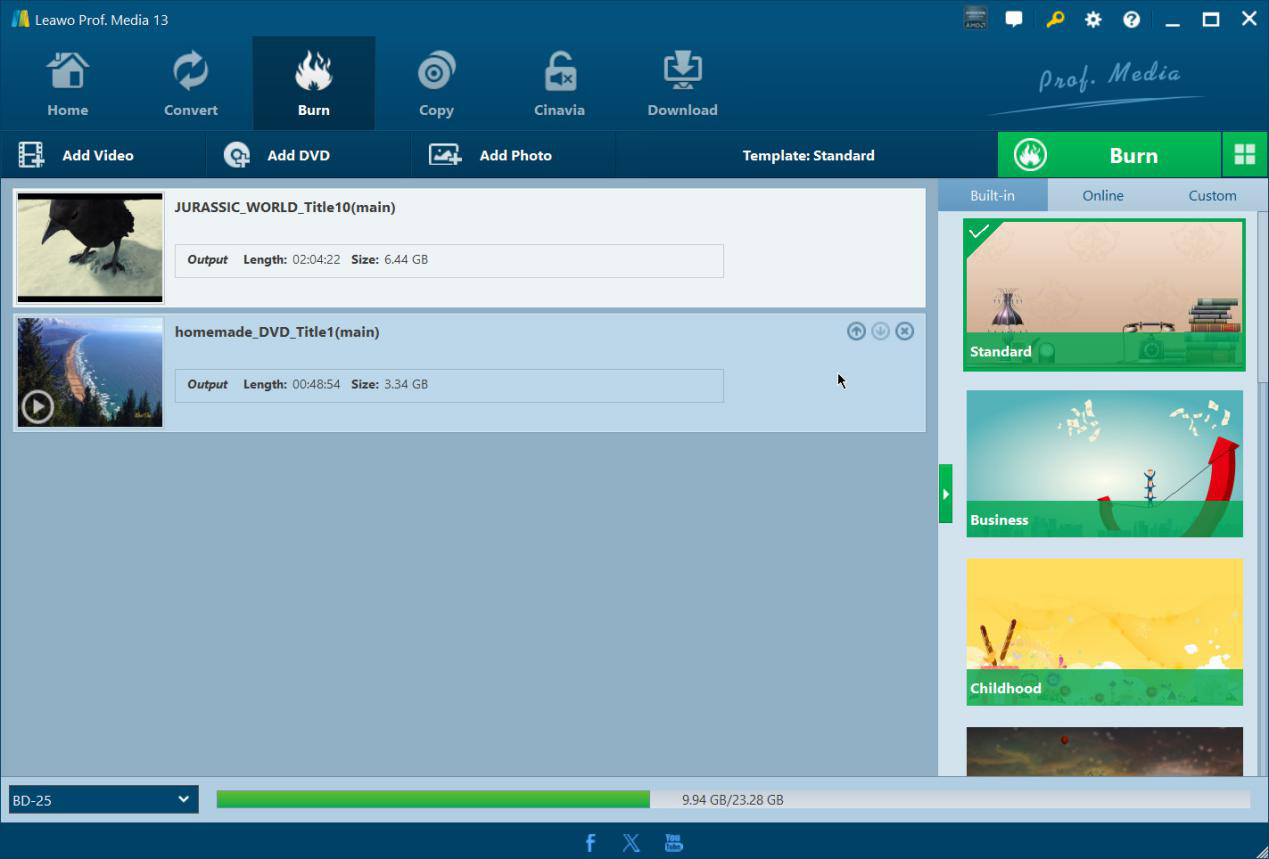Open the Facebook link

coord(590,842)
